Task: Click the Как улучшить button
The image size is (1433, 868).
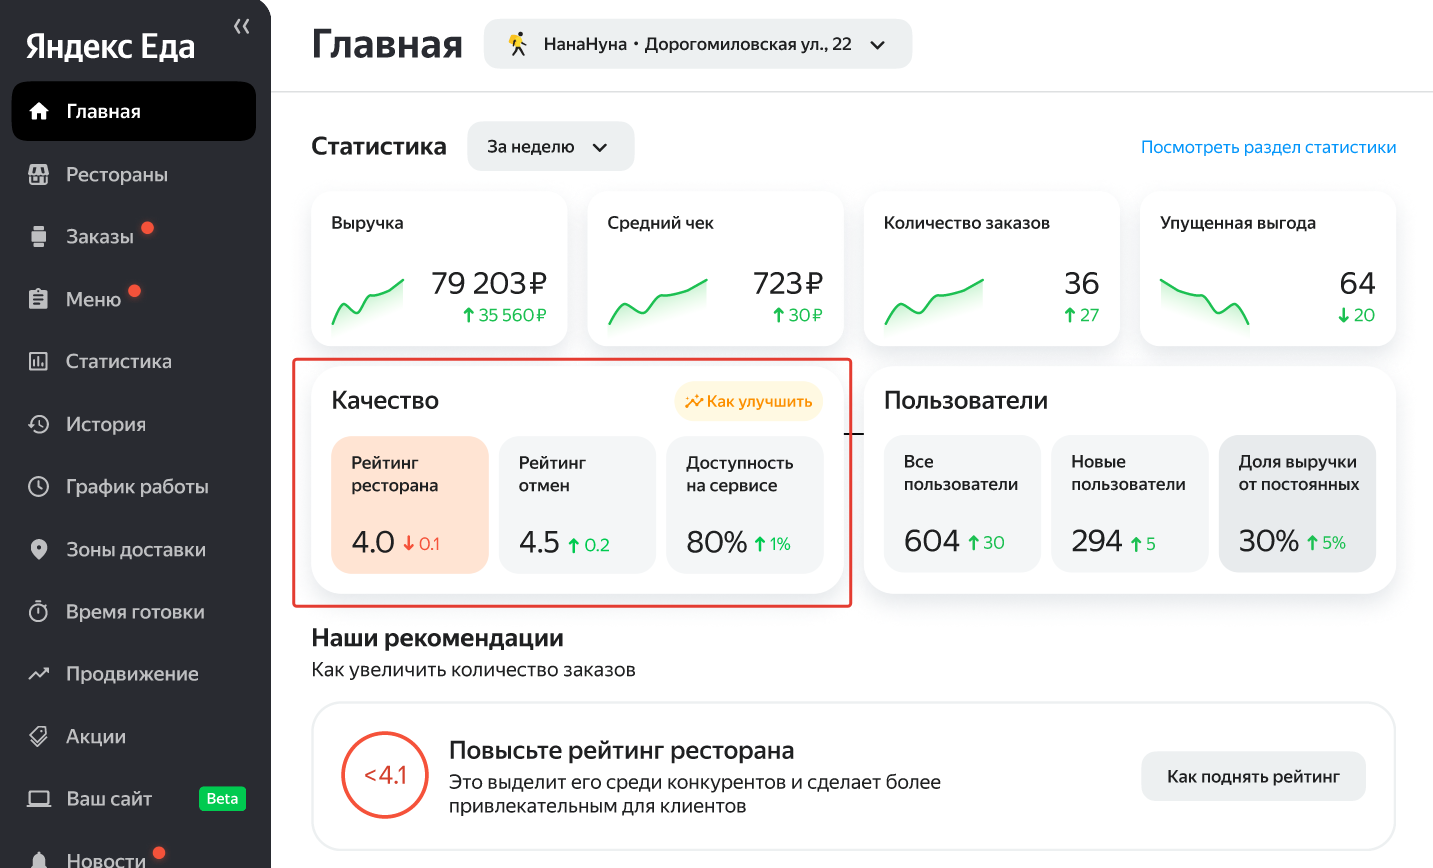Action: (748, 401)
